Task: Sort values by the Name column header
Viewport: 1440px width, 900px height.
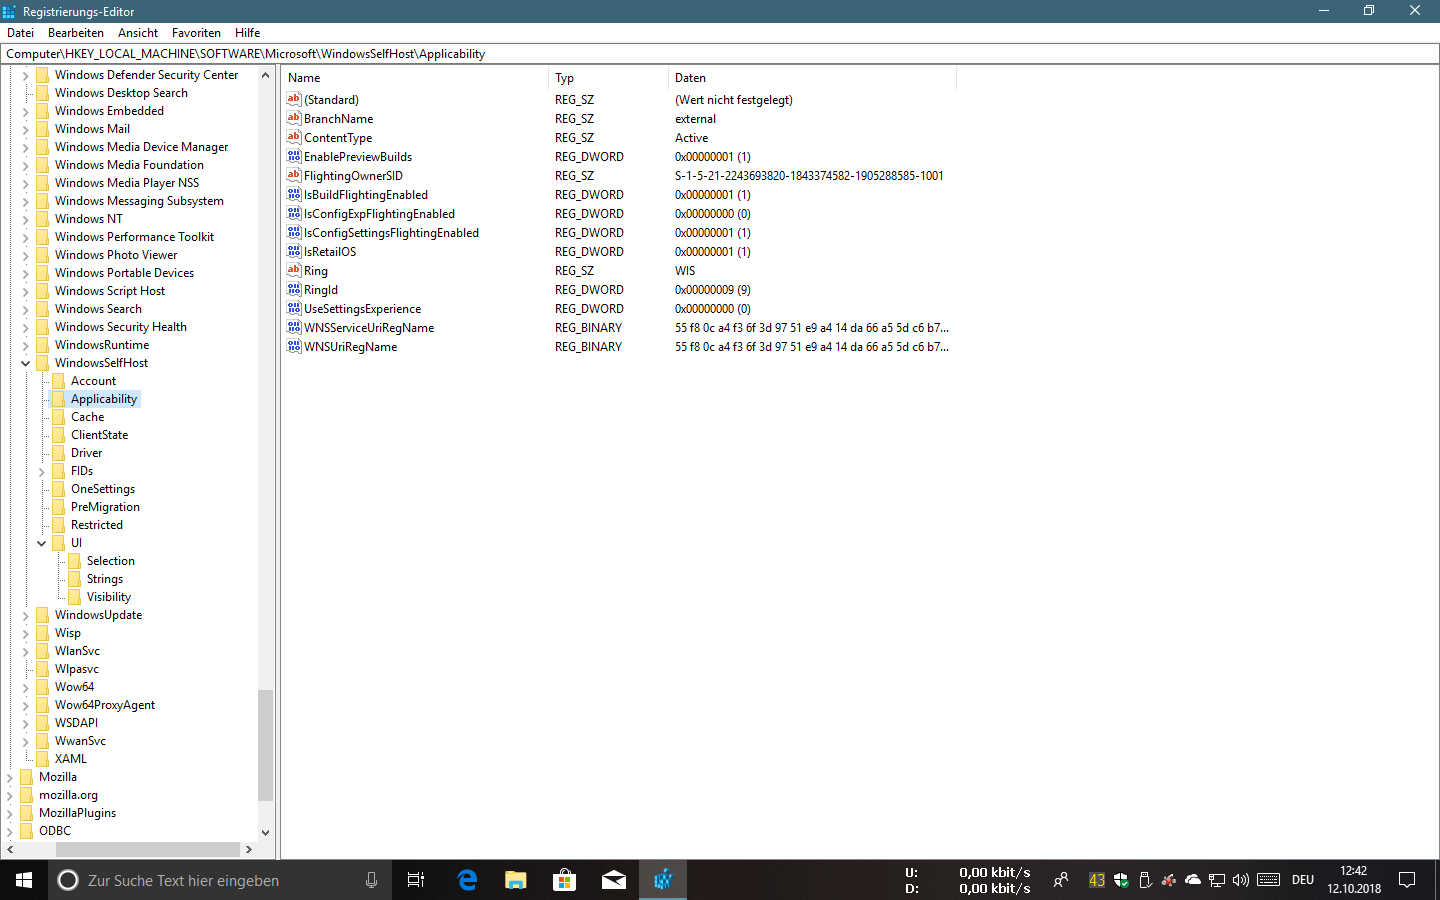Action: (x=415, y=78)
